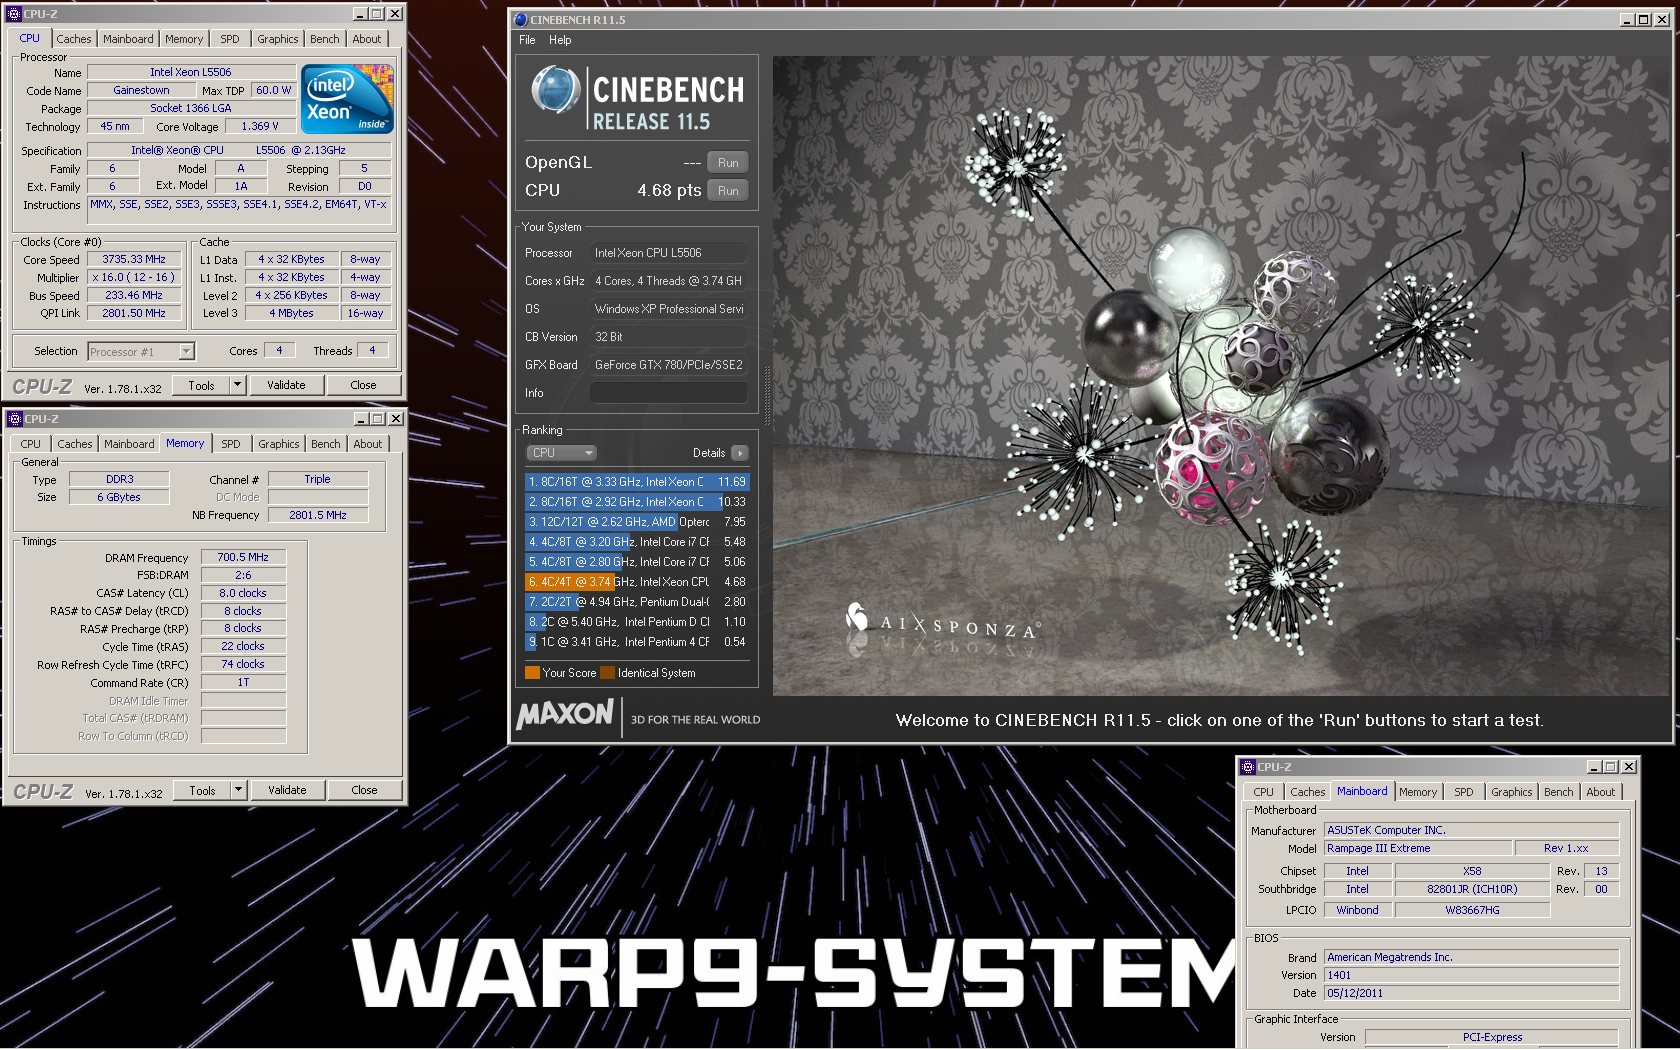Click Tools button in the CPU window
The width and height of the screenshot is (1680, 1050).
point(201,385)
